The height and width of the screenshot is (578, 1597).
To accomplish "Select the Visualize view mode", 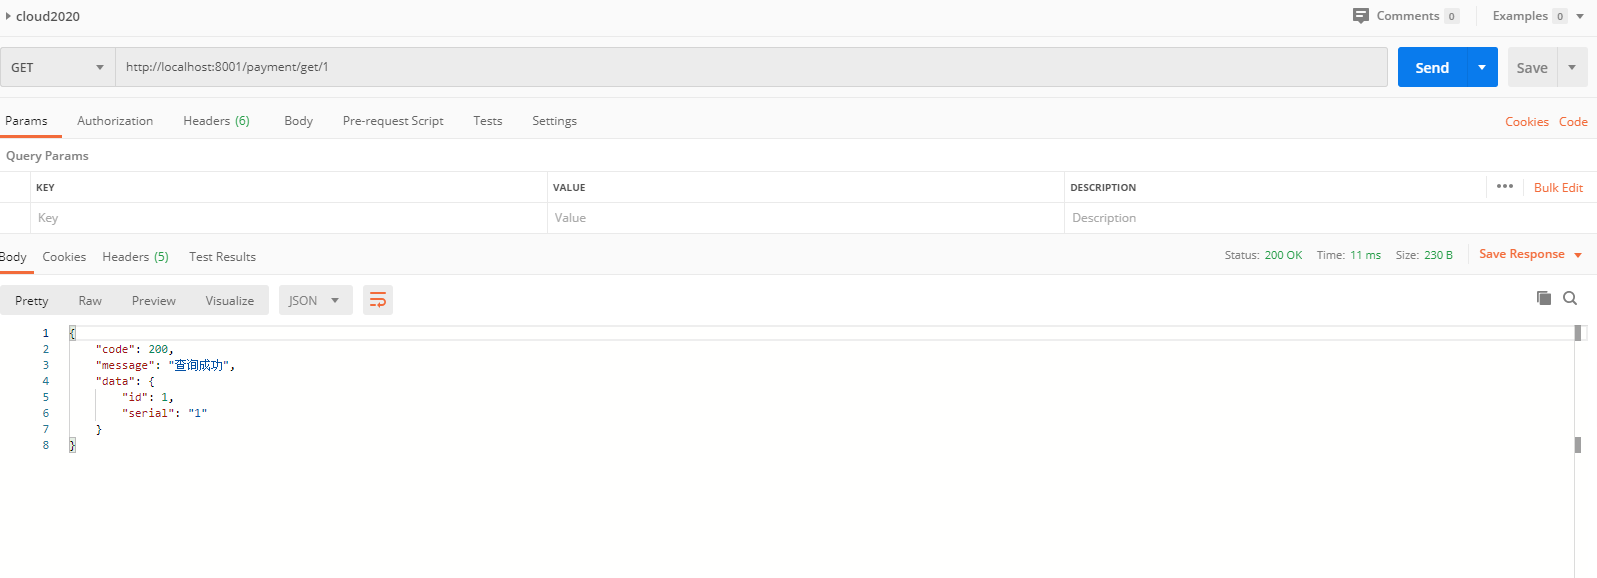I will tap(229, 300).
